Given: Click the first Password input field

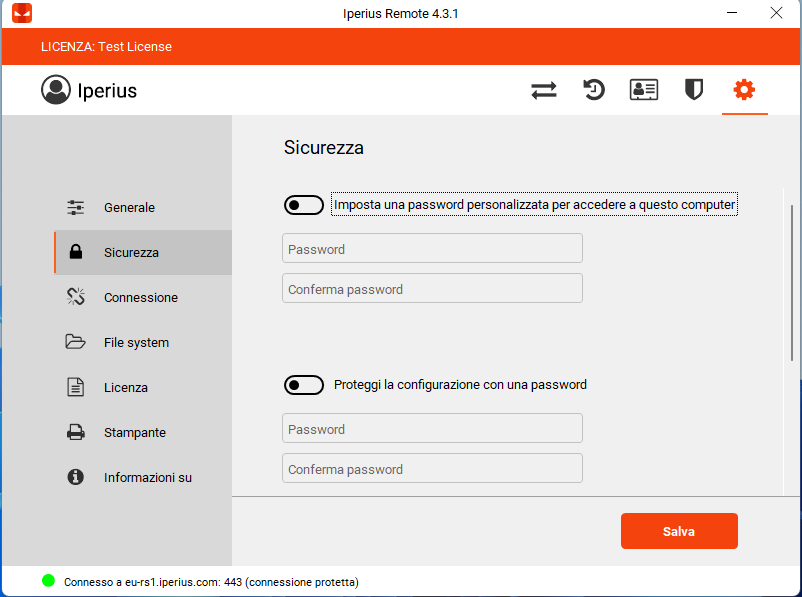Looking at the screenshot, I should (x=432, y=249).
